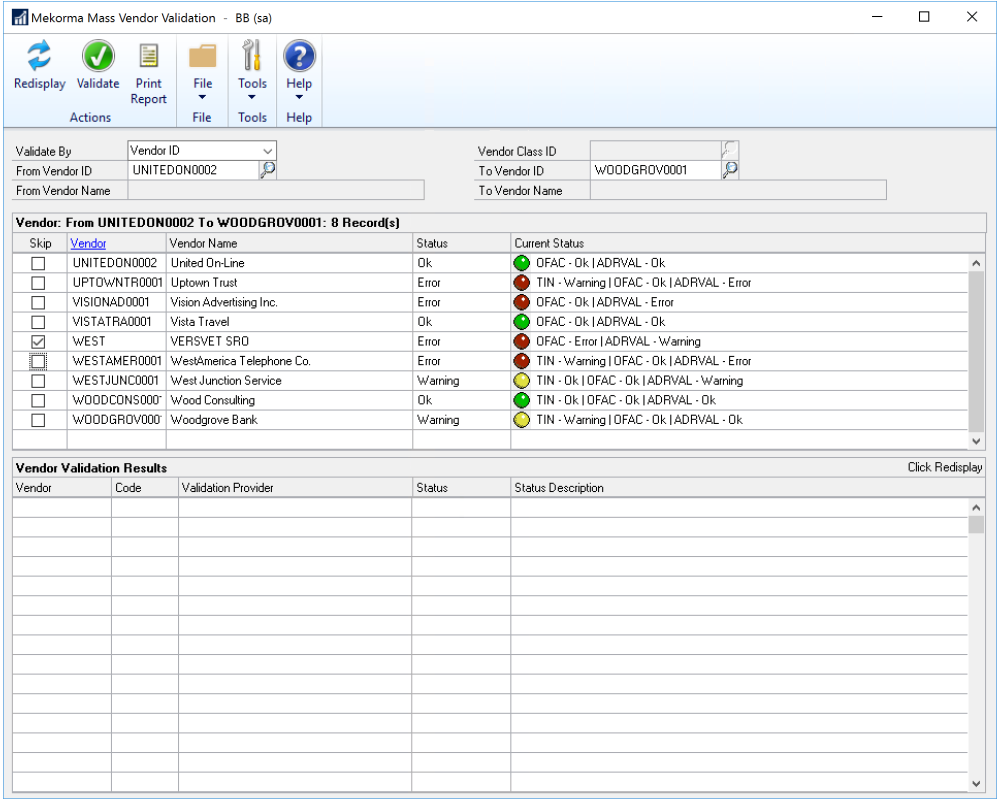Screen dimensions: 1000x801
Task: Open the Tools wrench icon menu
Action: tap(252, 57)
